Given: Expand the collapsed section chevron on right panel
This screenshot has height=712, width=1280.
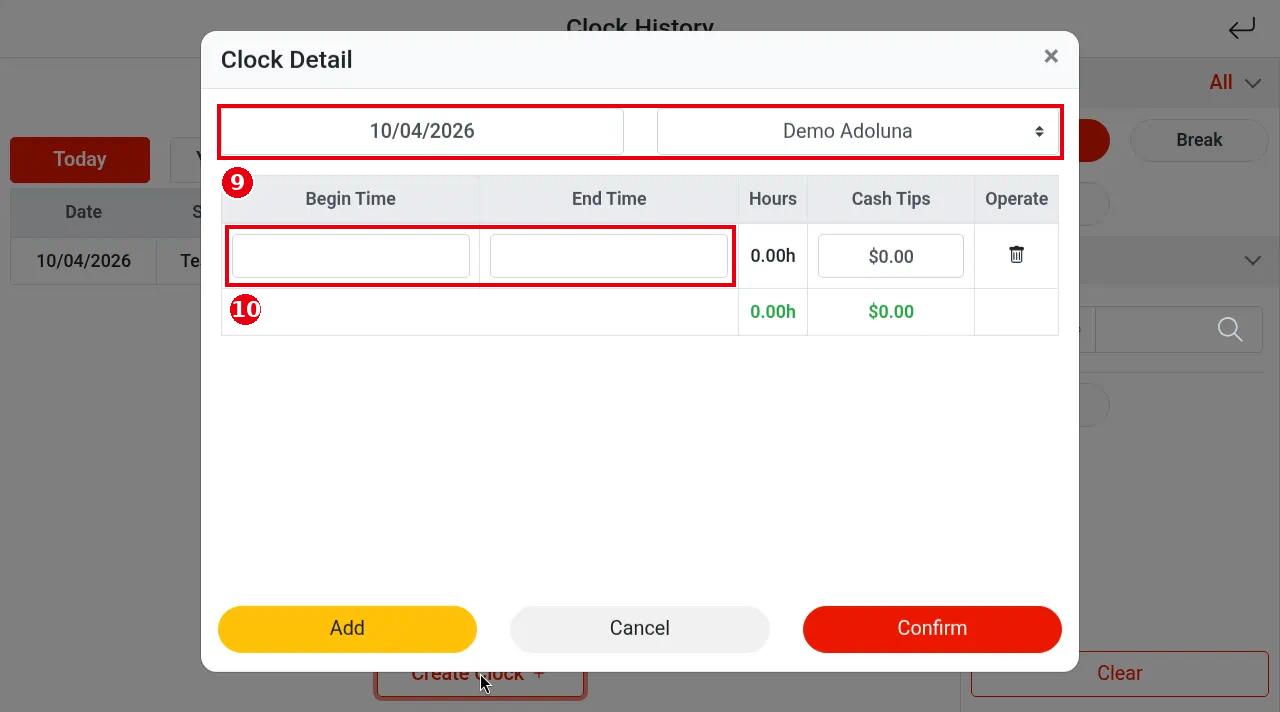Looking at the screenshot, I should (x=1252, y=260).
